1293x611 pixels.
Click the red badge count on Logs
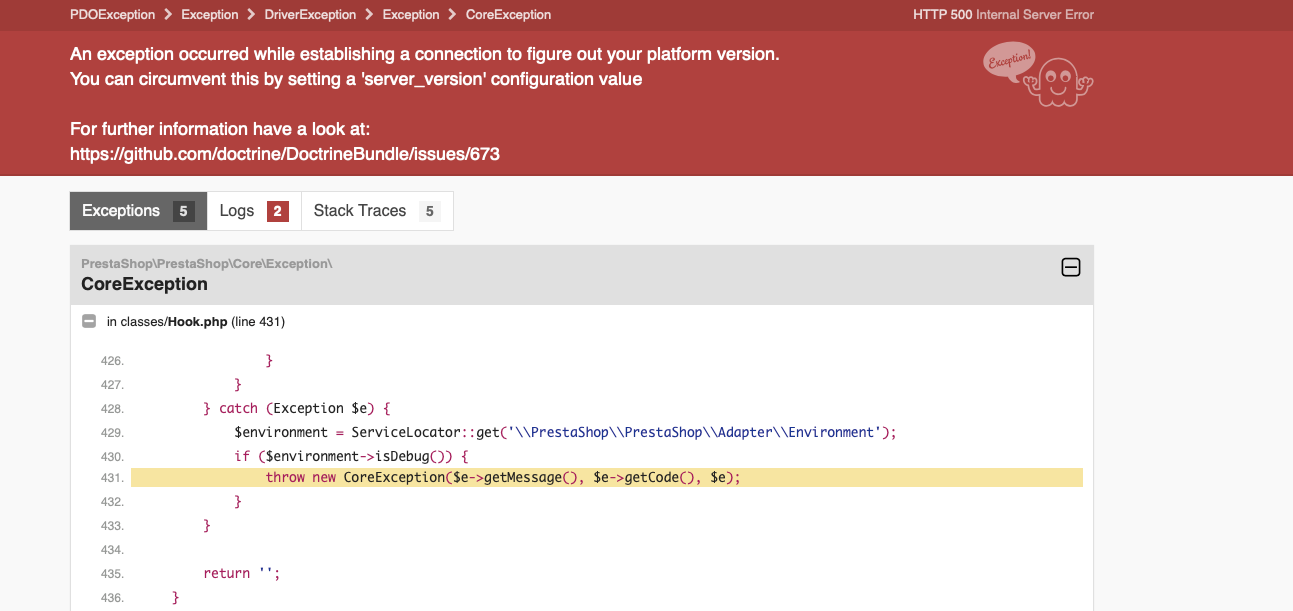(277, 212)
